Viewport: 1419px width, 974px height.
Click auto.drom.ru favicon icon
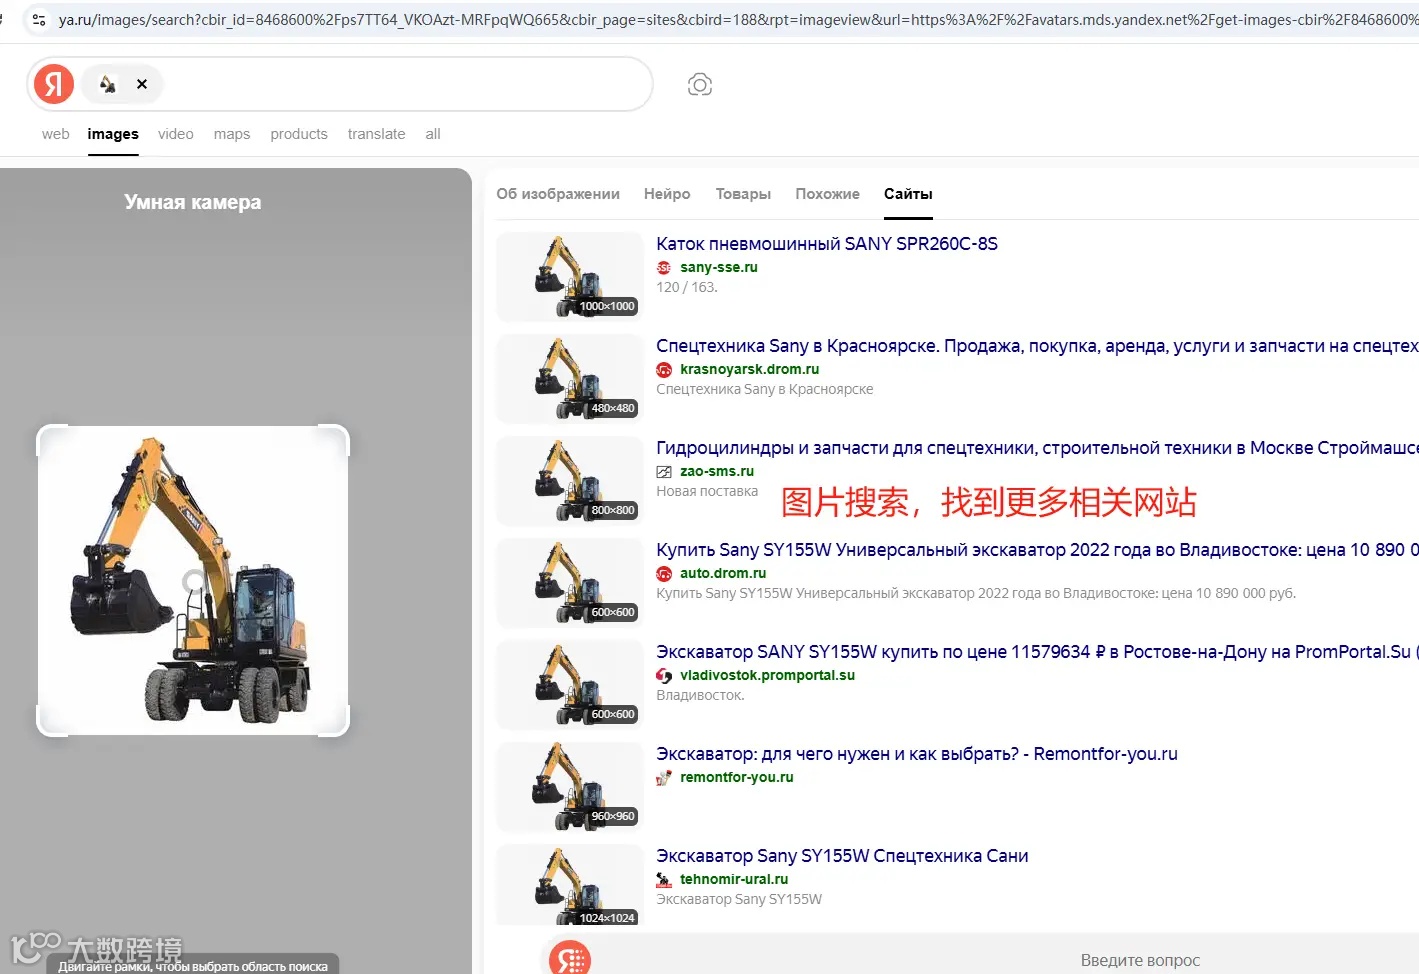664,574
